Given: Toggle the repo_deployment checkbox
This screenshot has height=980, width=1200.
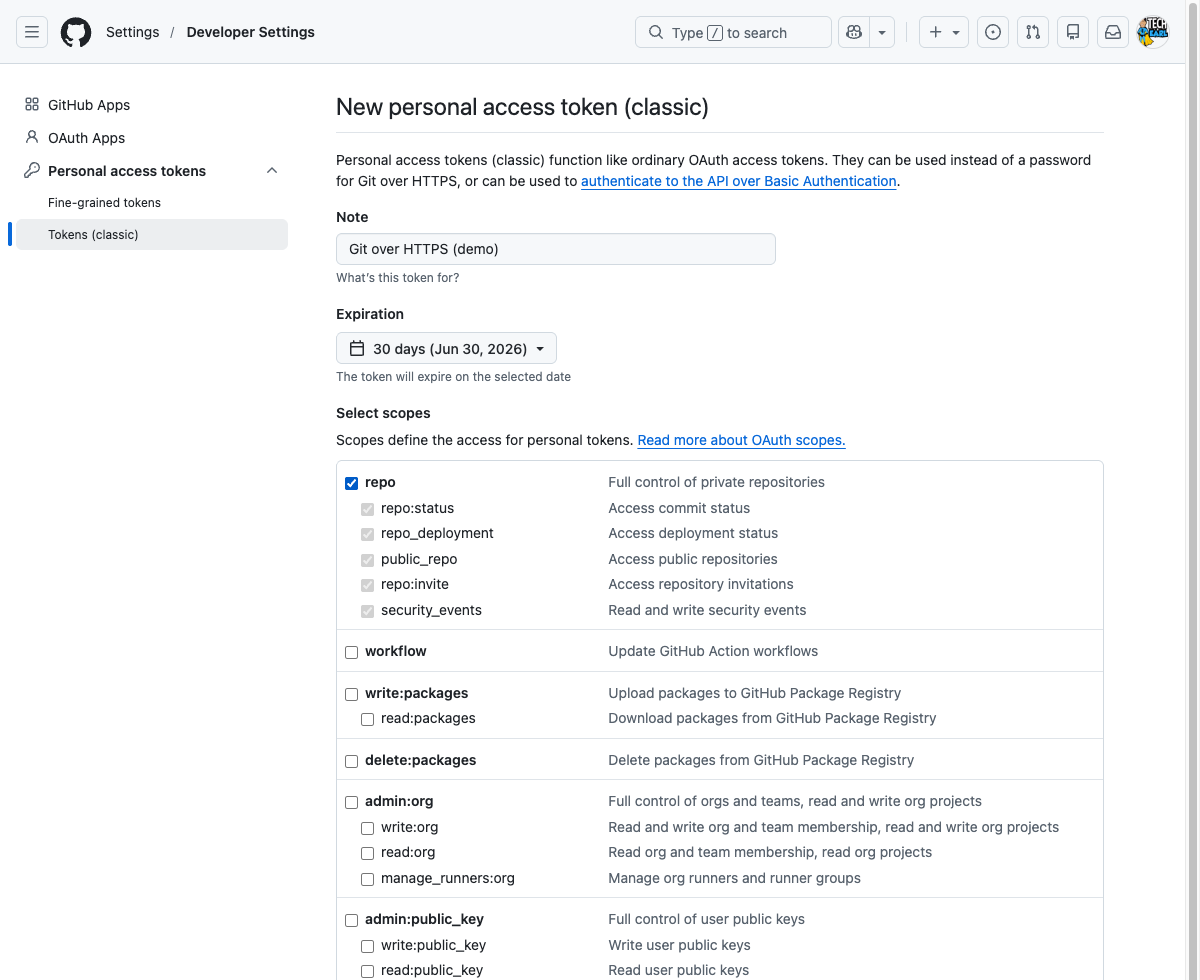Looking at the screenshot, I should (367, 534).
